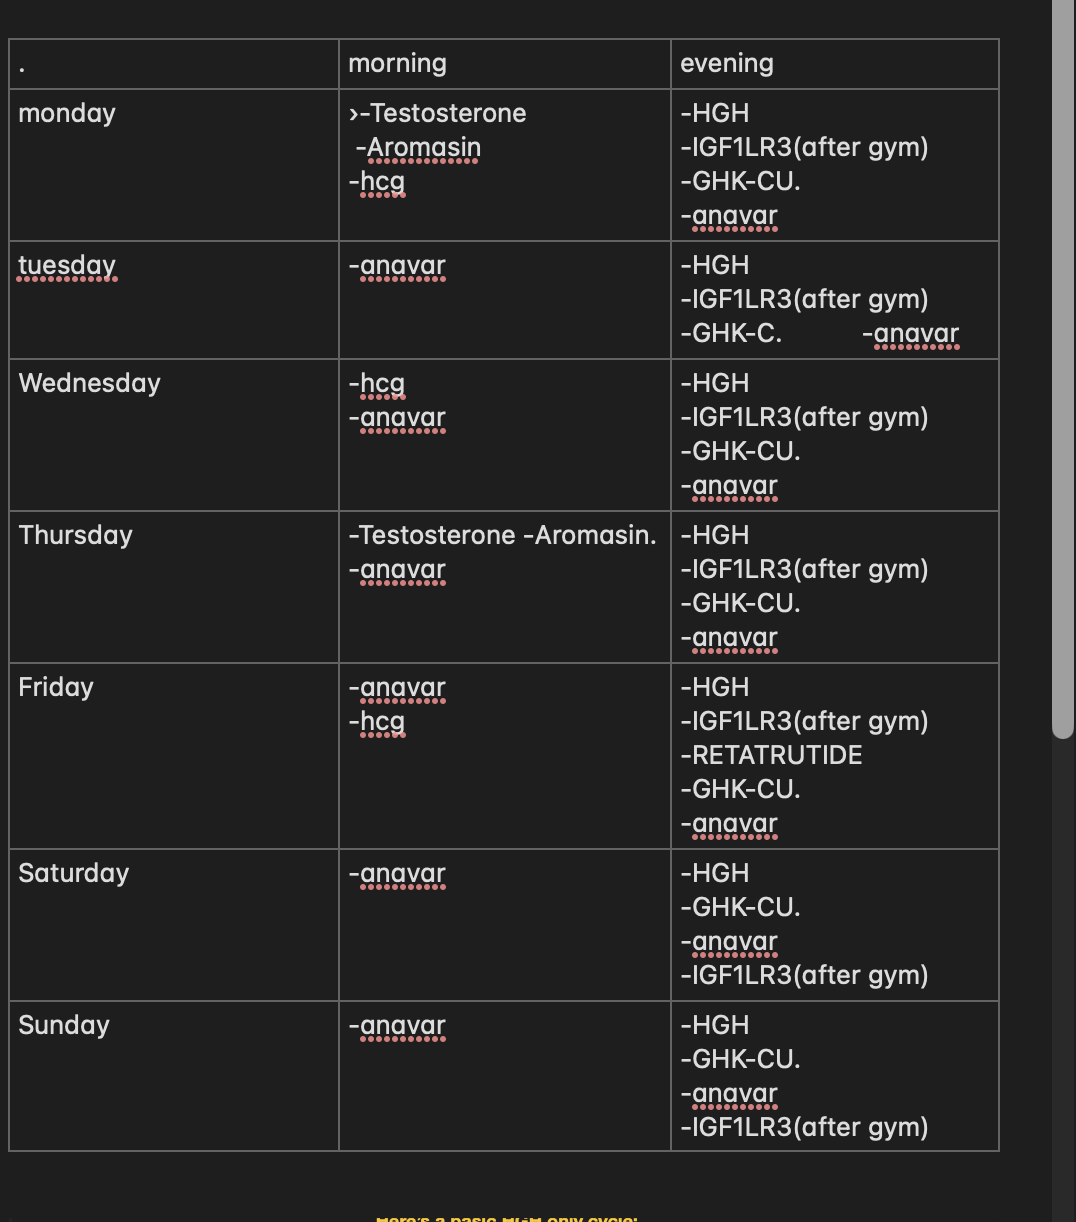Click "anavar" in the Tuesday morning cell
1076x1222 pixels.
pos(403,266)
